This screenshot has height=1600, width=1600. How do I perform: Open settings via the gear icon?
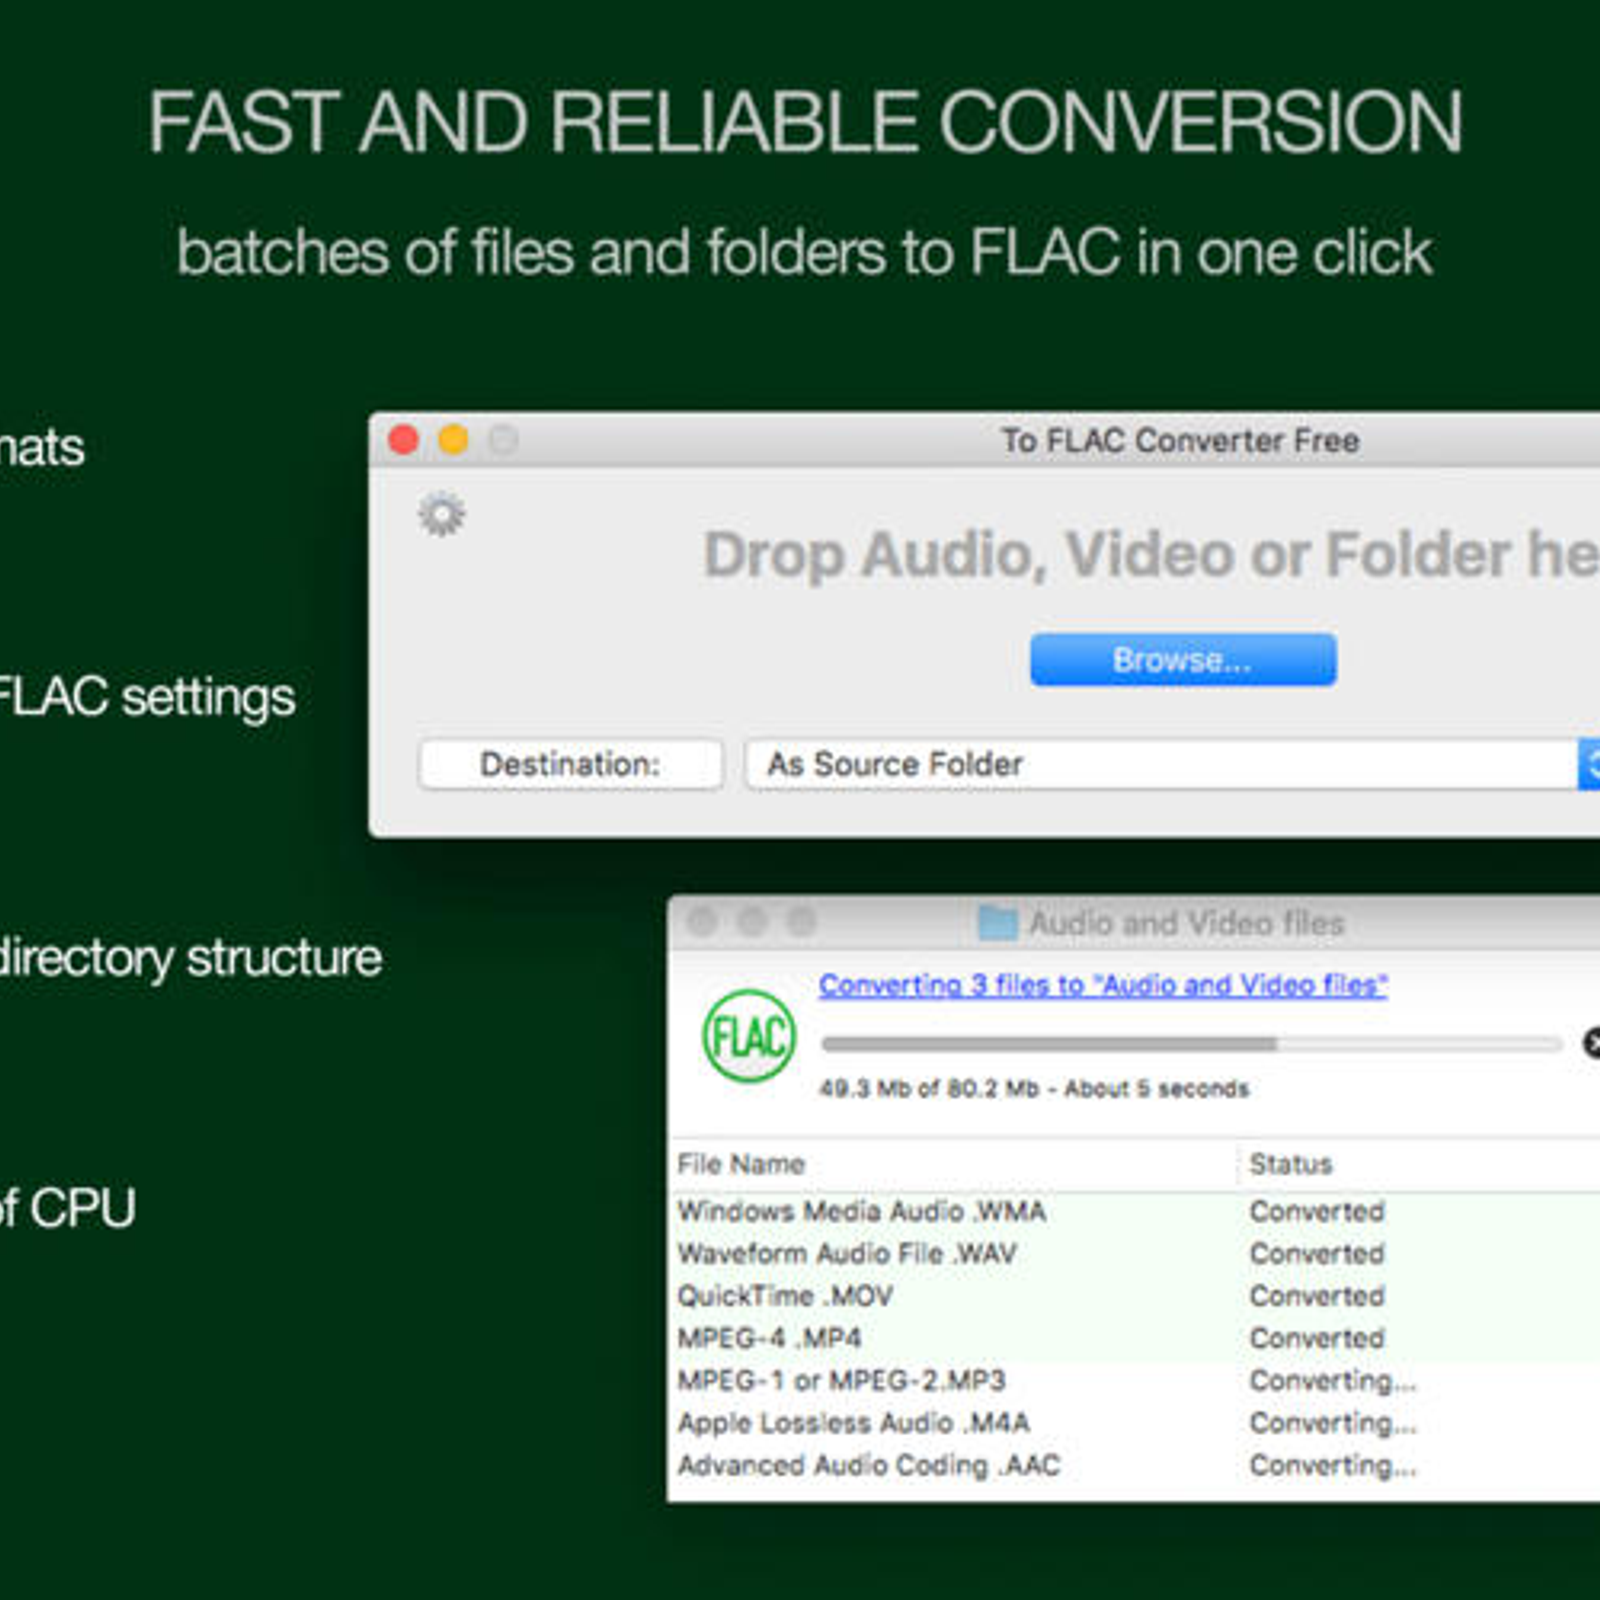pyautogui.click(x=441, y=514)
